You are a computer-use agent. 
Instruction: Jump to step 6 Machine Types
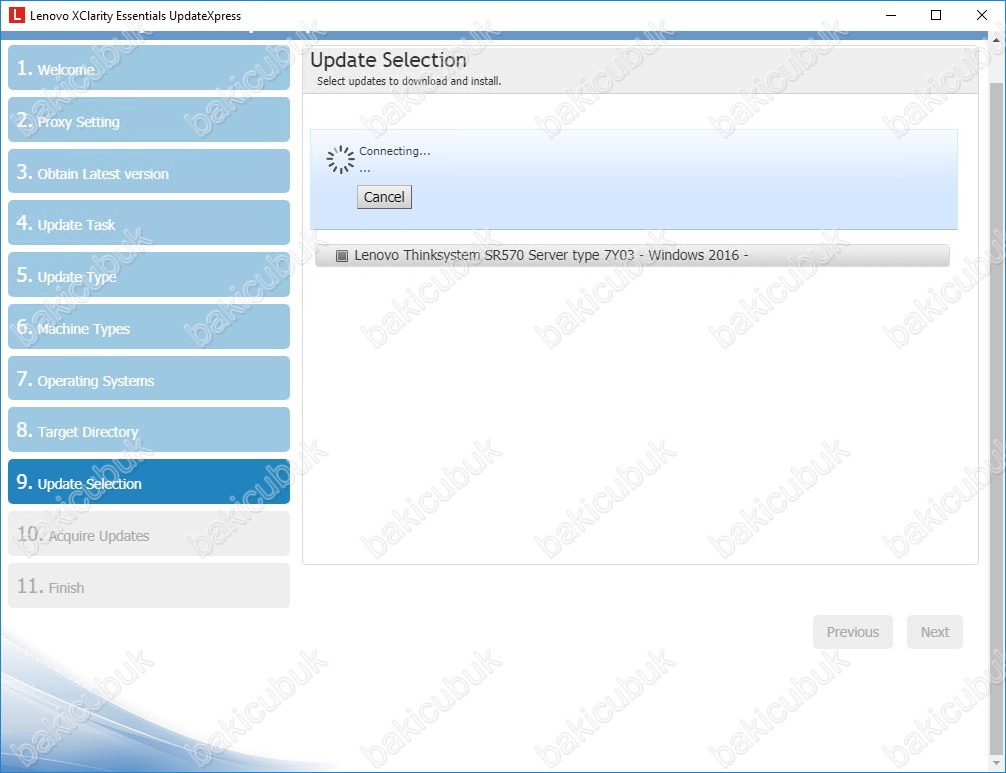[x=149, y=327]
